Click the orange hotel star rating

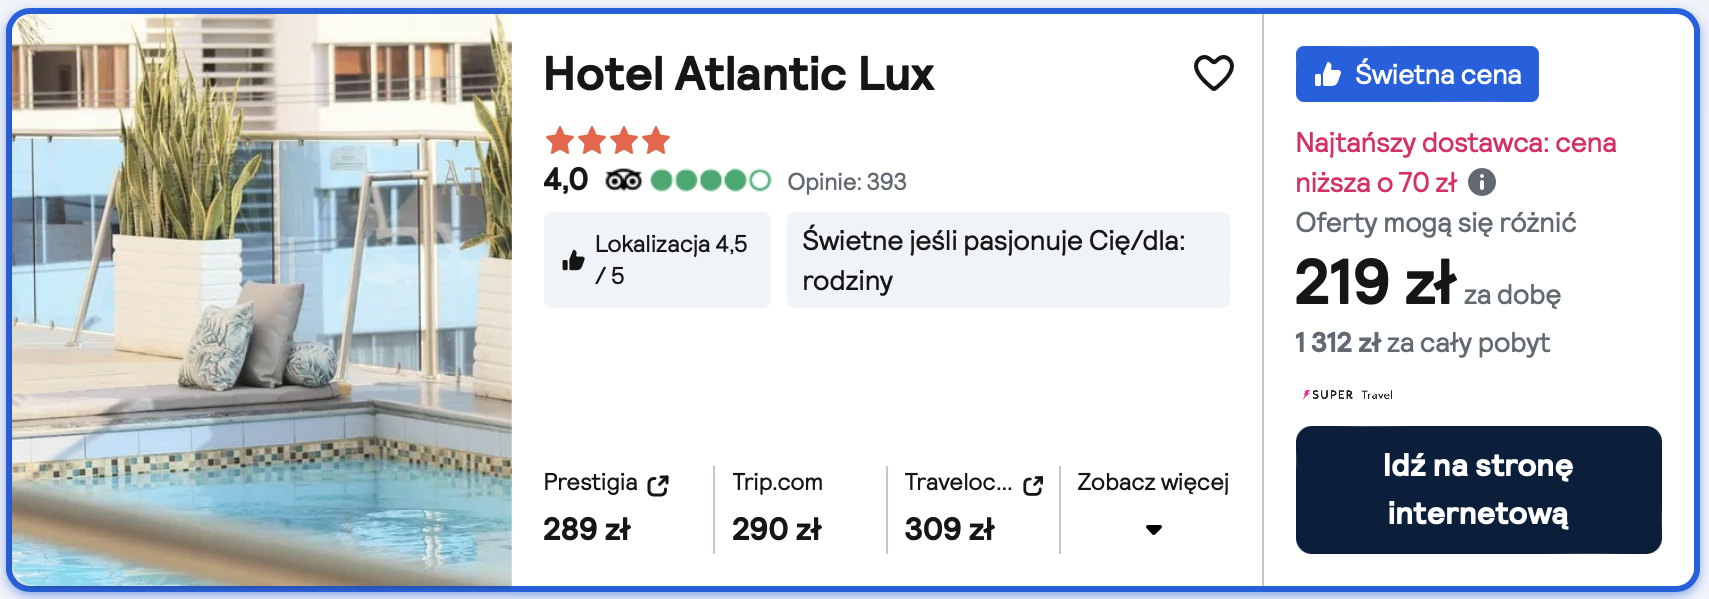607,140
